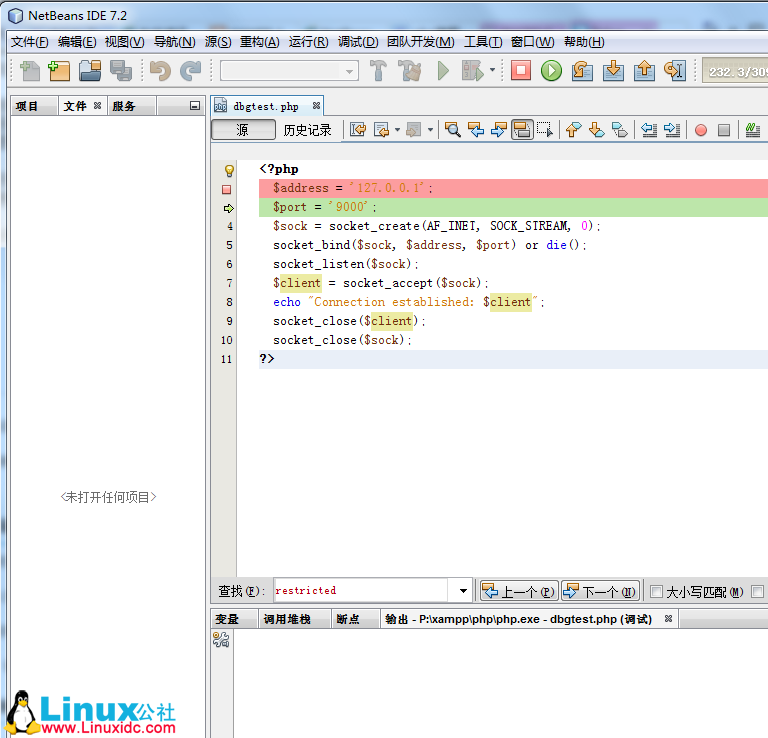Click the Run to Cursor icon
768x738 pixels.
click(675, 71)
